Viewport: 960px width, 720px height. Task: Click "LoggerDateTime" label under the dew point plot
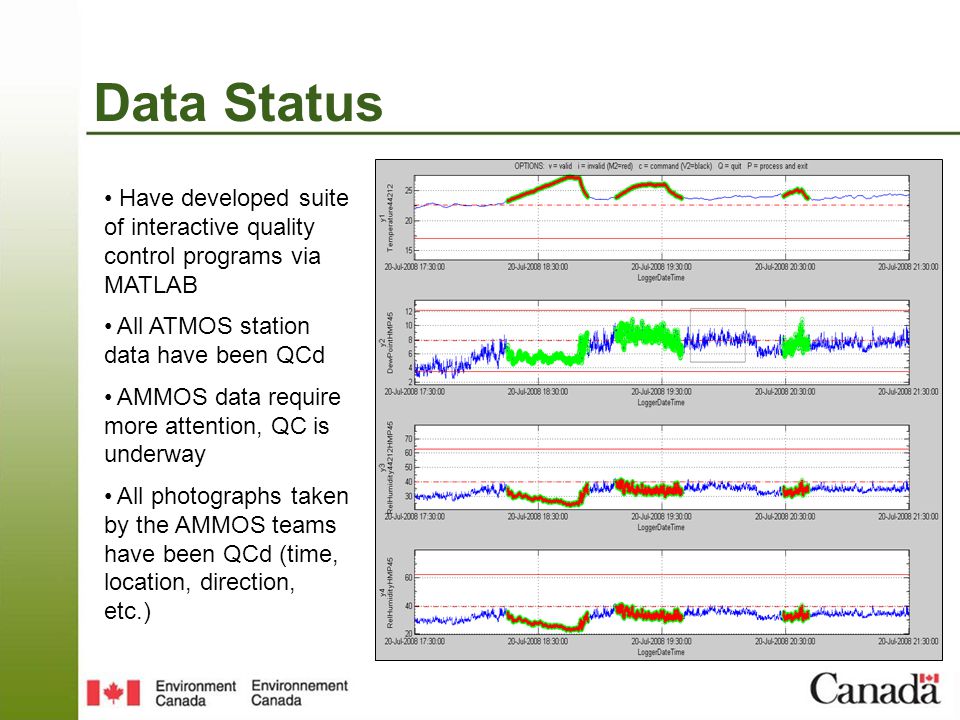(661, 403)
